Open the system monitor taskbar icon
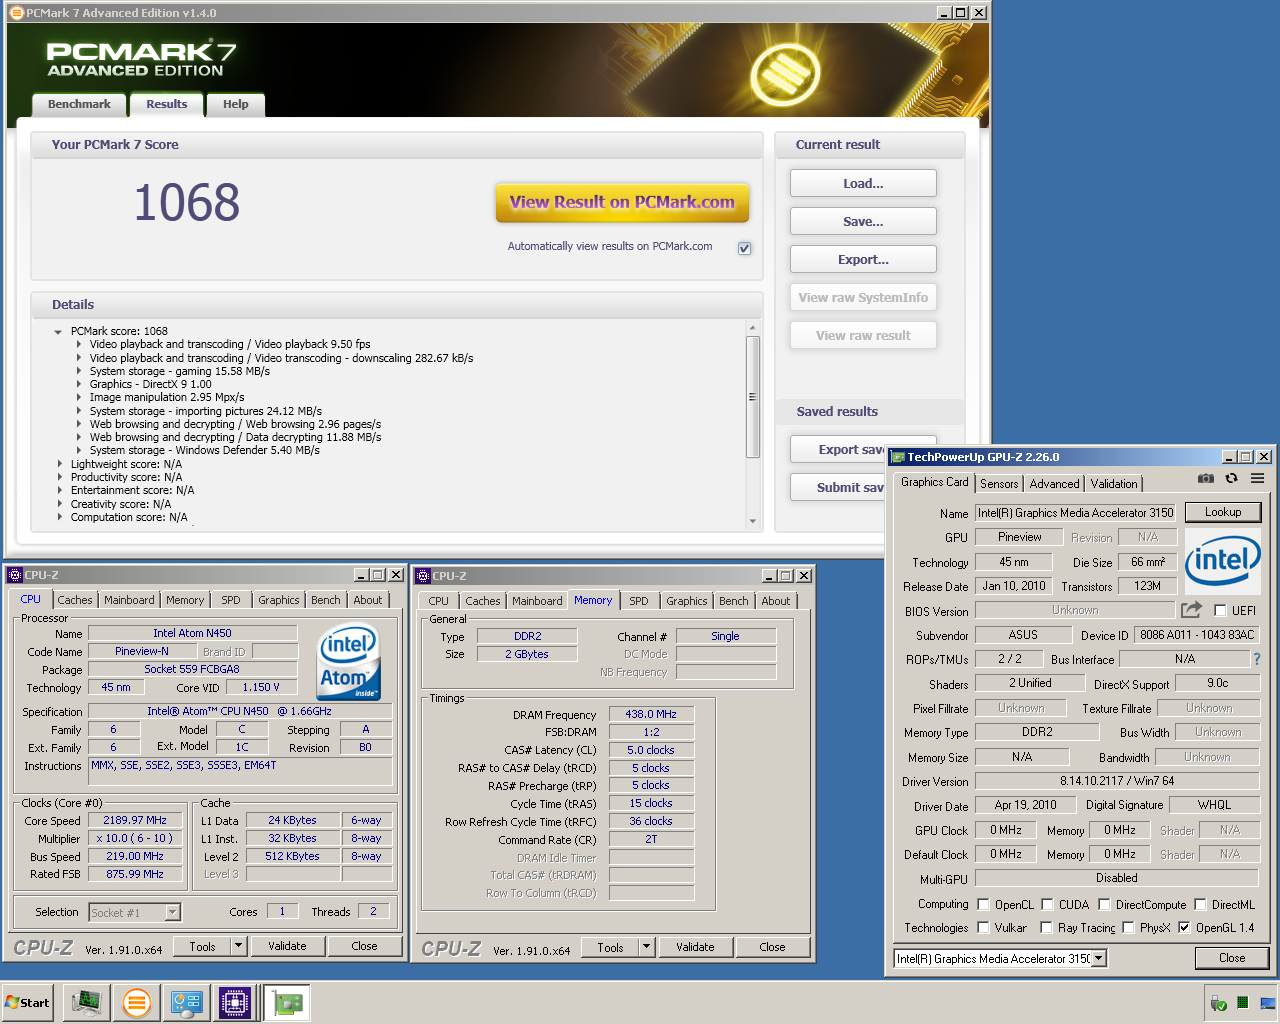This screenshot has width=1280, height=1024. pyautogui.click(x=87, y=1002)
